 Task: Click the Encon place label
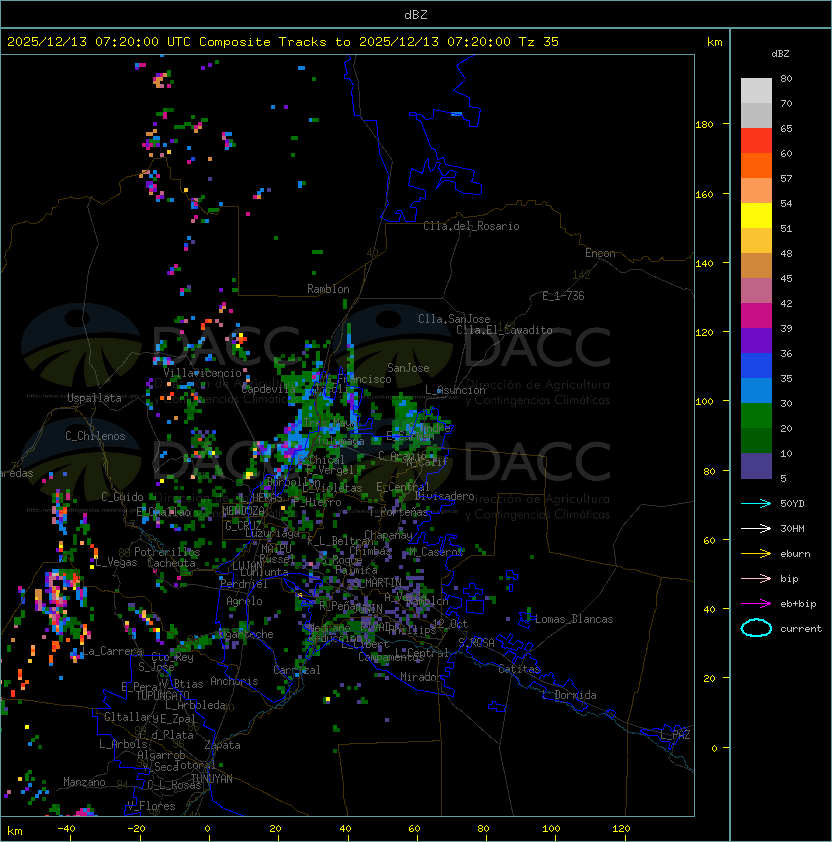(x=600, y=253)
